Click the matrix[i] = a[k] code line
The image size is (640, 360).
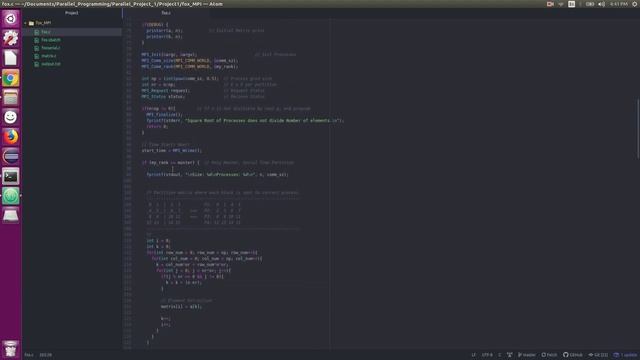[181, 307]
